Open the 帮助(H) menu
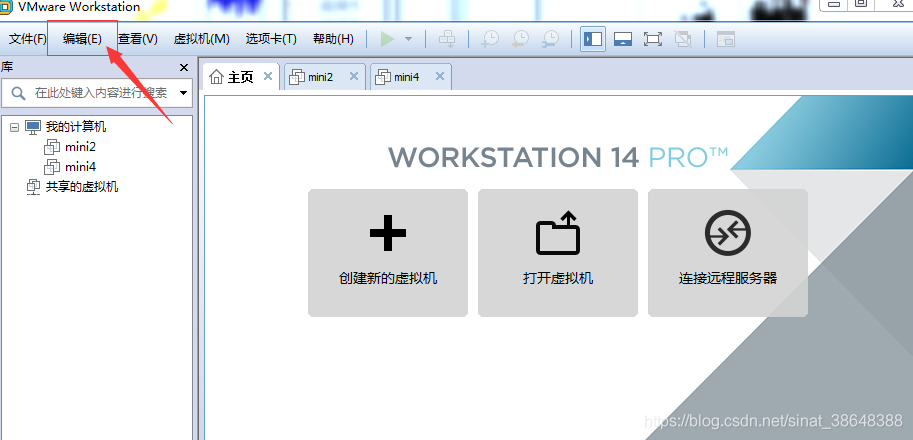This screenshot has width=913, height=440. point(333,39)
